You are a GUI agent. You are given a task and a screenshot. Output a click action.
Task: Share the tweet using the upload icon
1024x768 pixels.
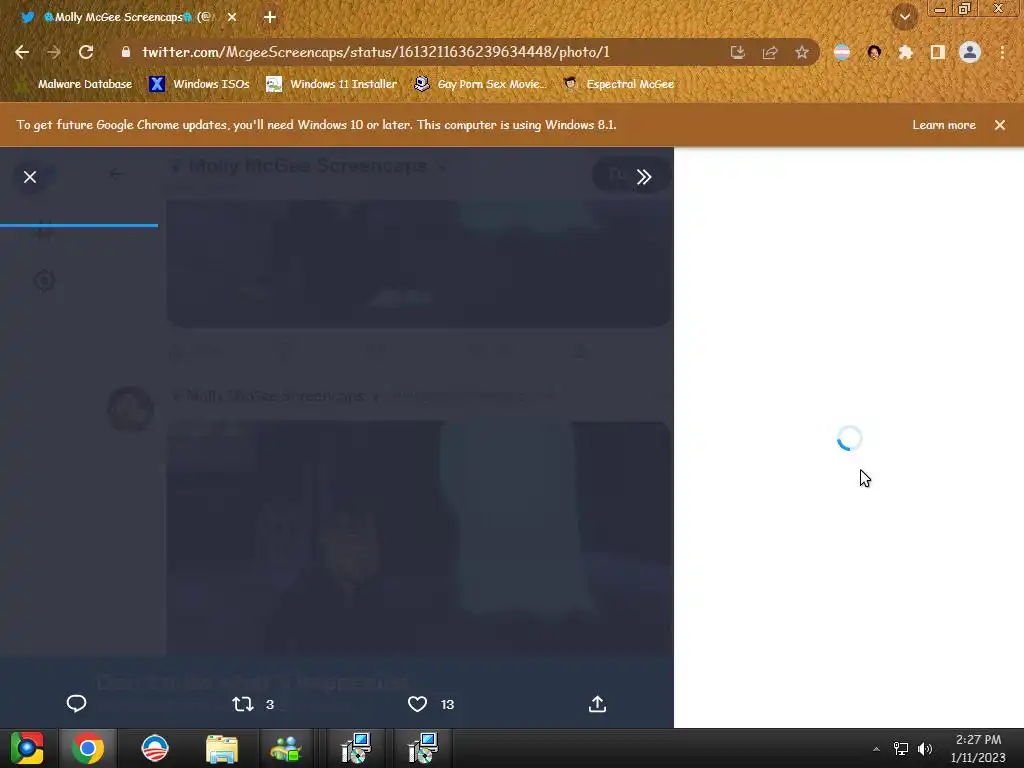tap(598, 703)
